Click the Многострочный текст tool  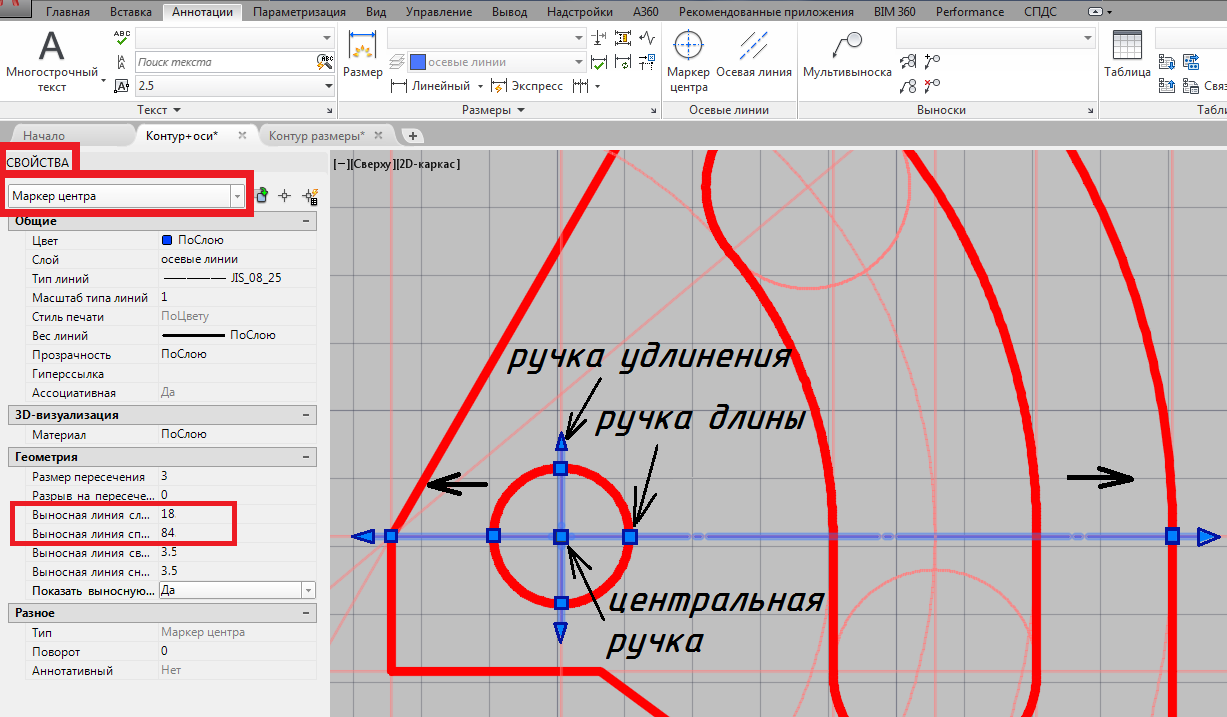(x=52, y=62)
